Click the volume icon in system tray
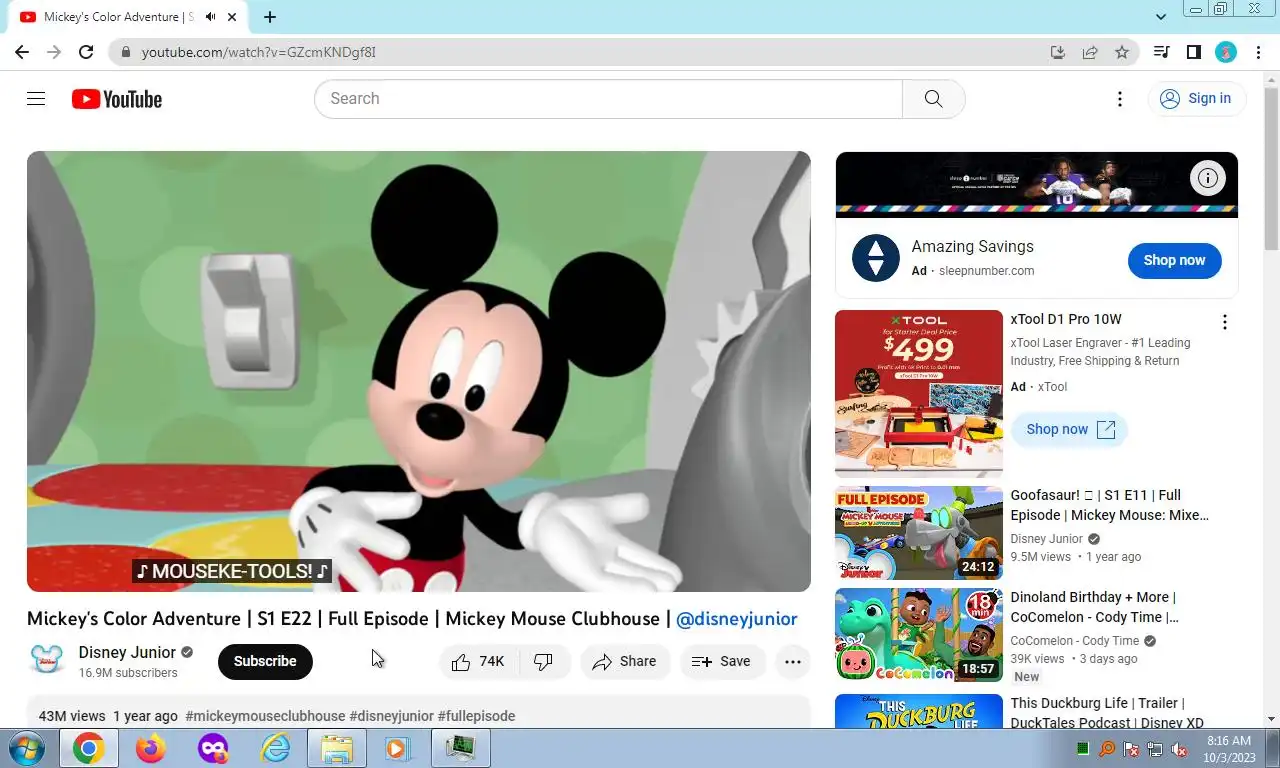 [1179, 749]
